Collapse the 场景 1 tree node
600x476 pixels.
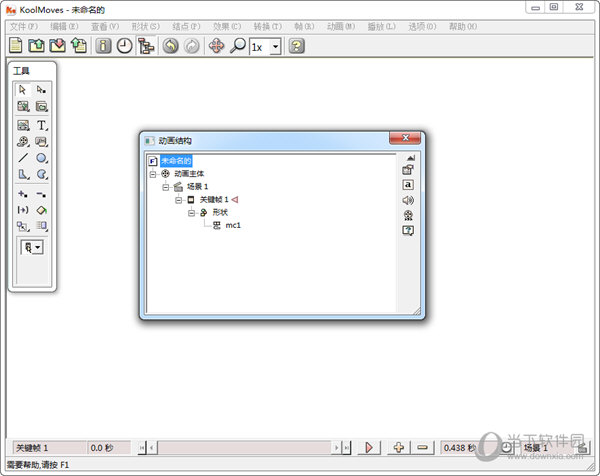tap(166, 187)
